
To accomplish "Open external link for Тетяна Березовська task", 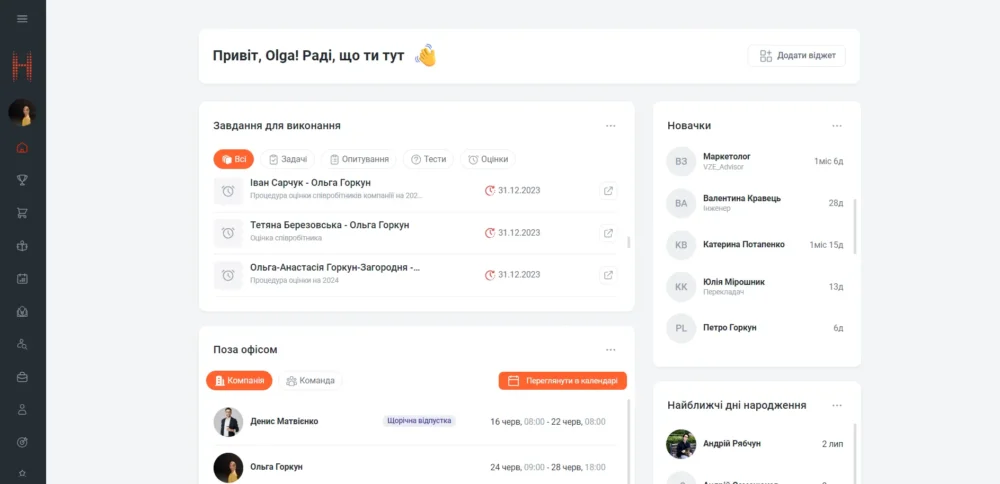I will 607,232.
